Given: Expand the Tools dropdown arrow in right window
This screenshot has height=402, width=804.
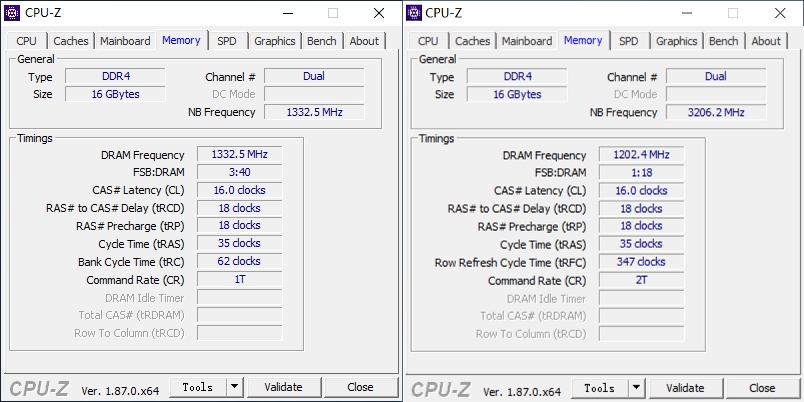Looking at the screenshot, I should 636,388.
